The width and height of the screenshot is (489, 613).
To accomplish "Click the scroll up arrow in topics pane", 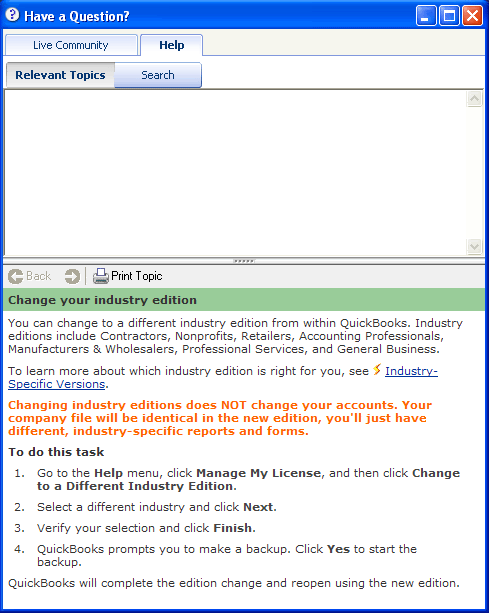I will point(474,99).
